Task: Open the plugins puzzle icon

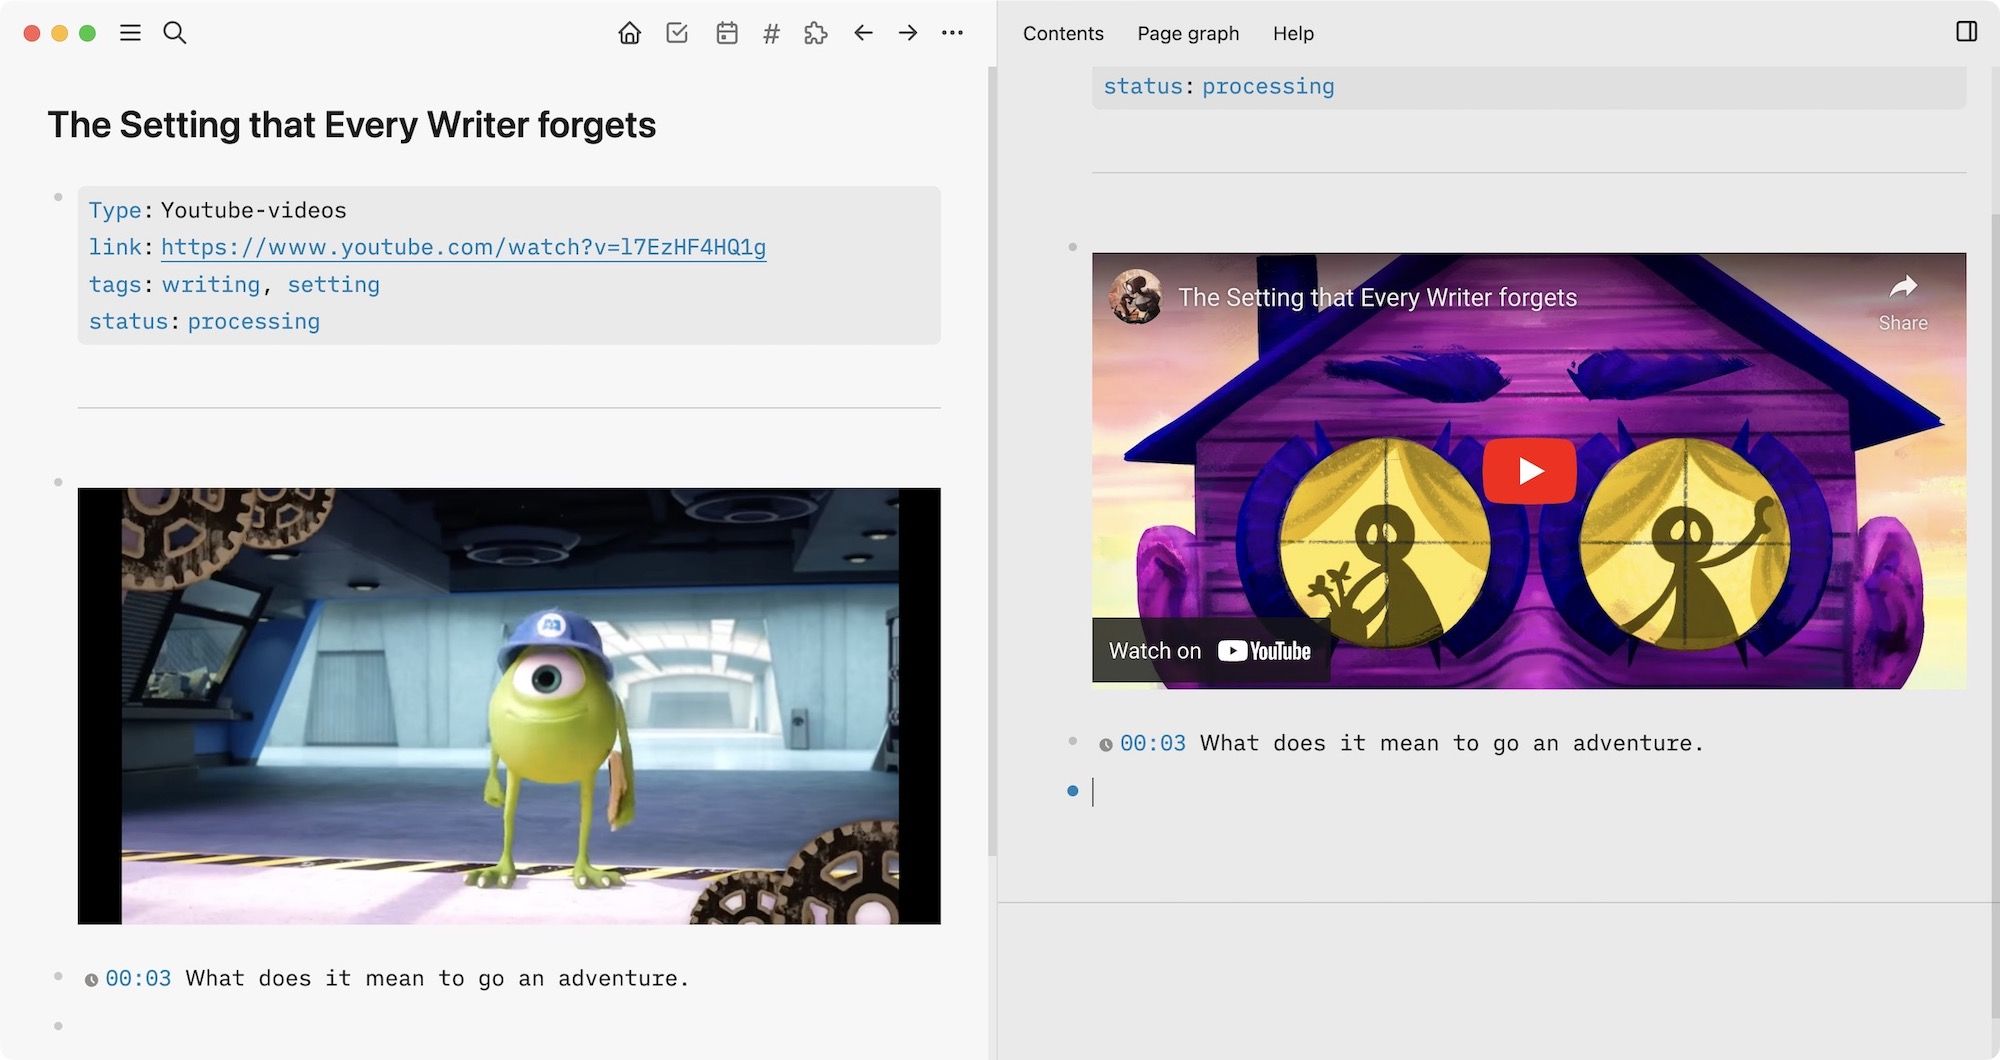Action: coord(816,32)
